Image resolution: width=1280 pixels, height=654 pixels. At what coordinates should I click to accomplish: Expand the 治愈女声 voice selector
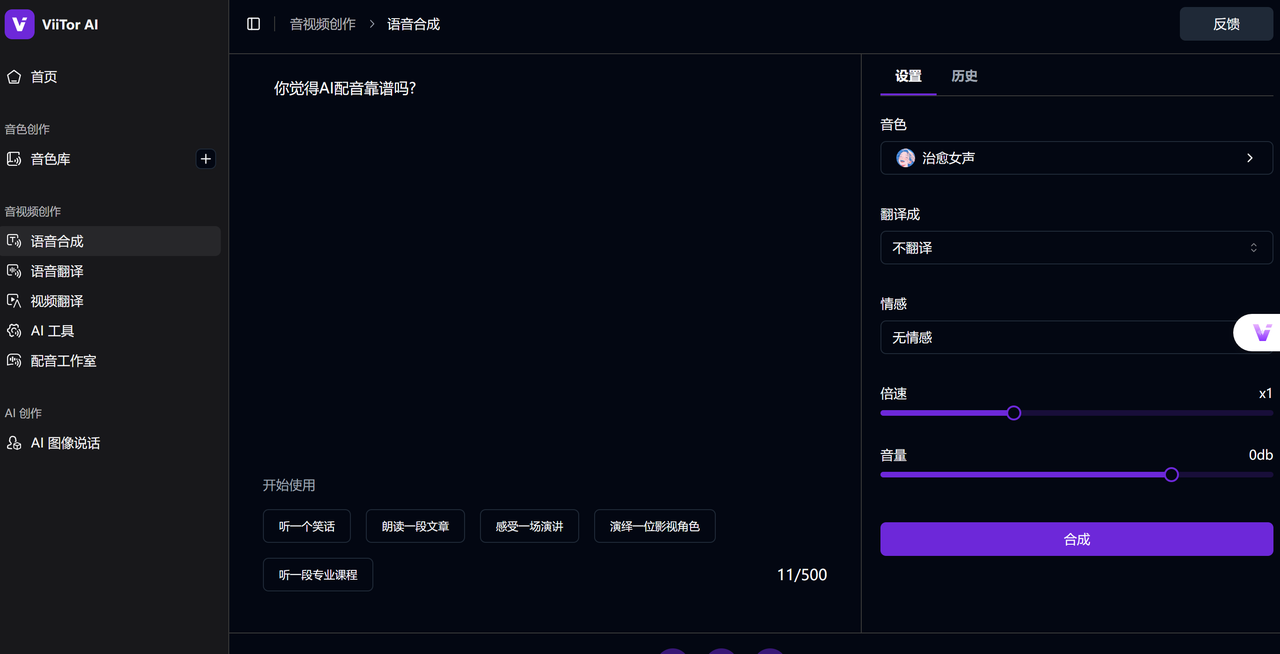pyautogui.click(x=1076, y=157)
